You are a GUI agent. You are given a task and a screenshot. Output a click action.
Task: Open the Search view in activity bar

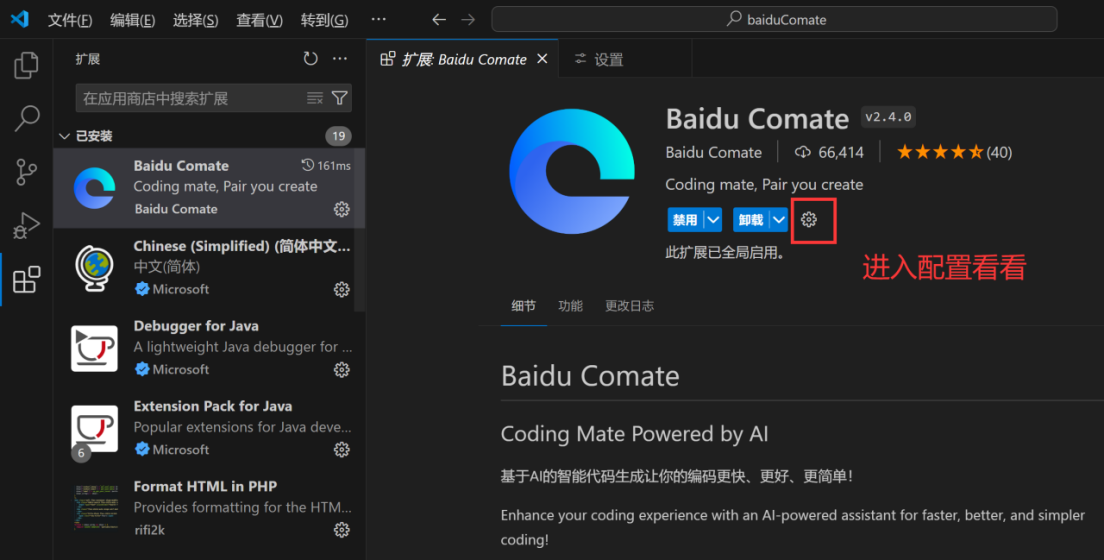[x=27, y=118]
